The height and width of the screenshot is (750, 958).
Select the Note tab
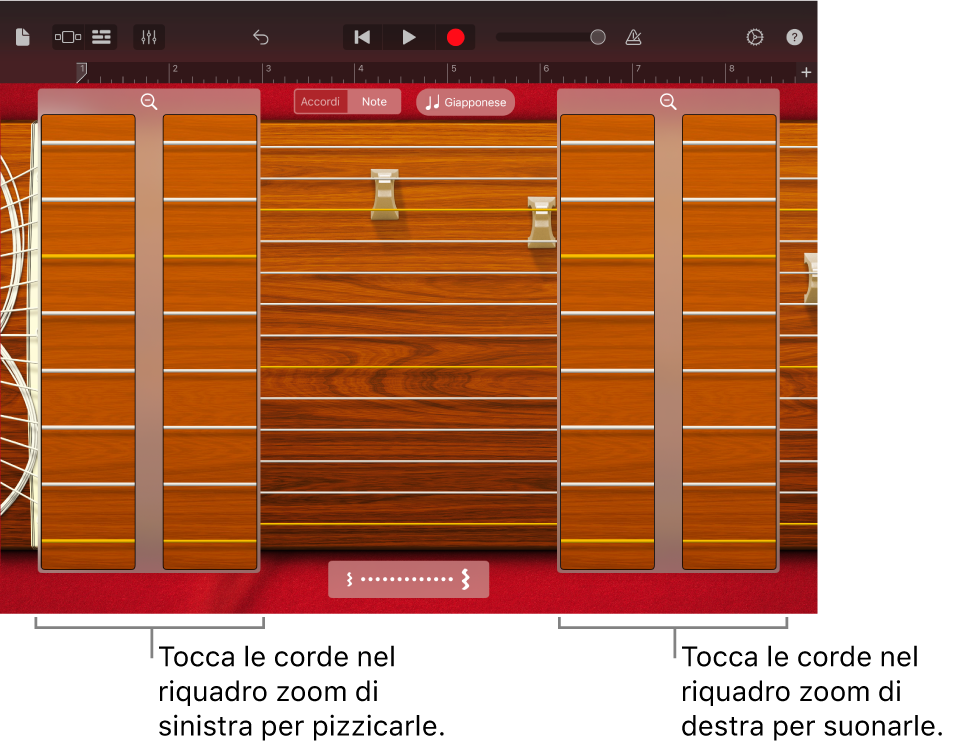click(x=374, y=101)
